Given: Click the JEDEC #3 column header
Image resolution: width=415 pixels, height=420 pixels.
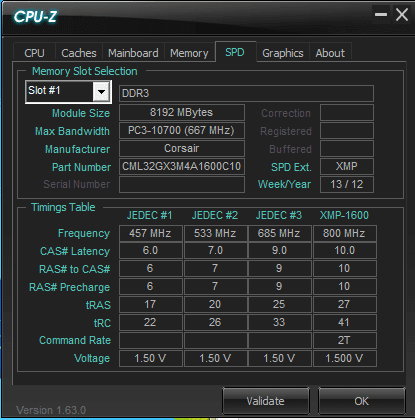Looking at the screenshot, I should pyautogui.click(x=279, y=215).
